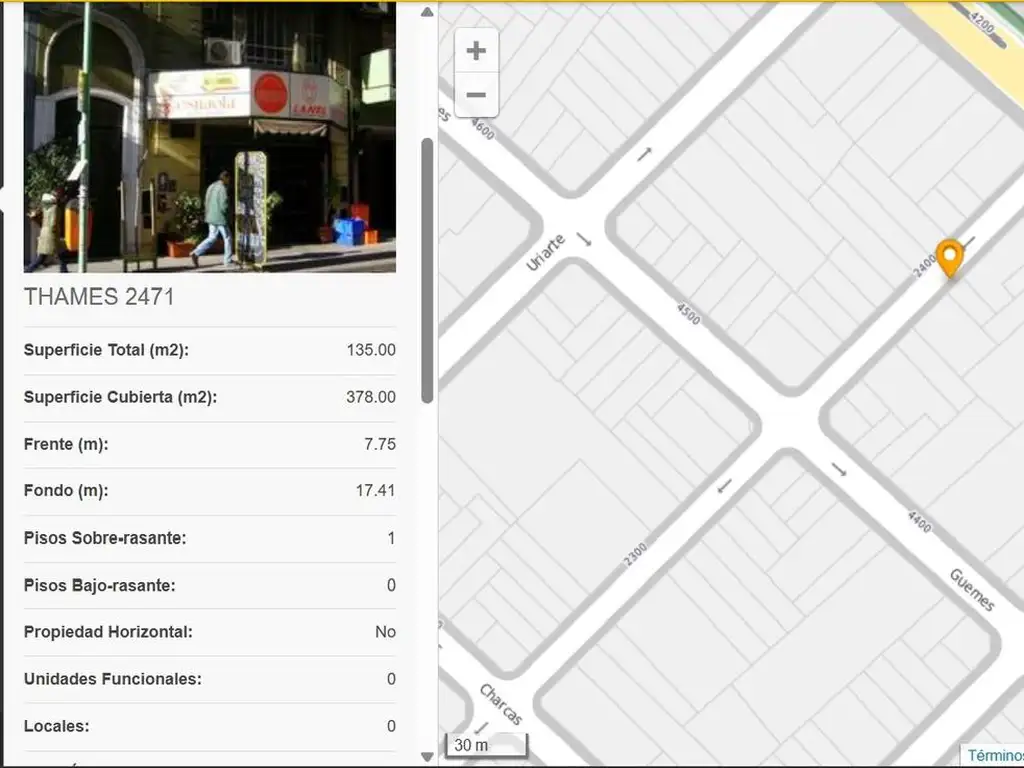Click the one-way arrow next to Charcas label
The width and height of the screenshot is (1024, 768).
point(485,727)
